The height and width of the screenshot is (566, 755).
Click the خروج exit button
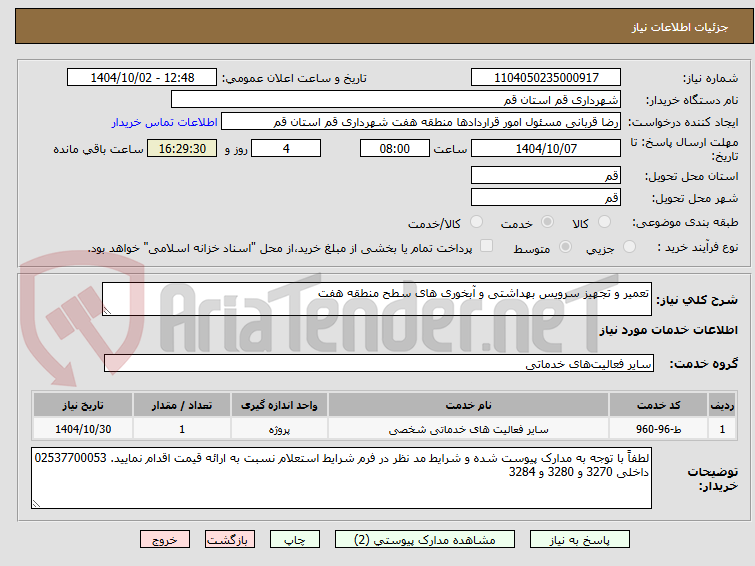point(165,540)
